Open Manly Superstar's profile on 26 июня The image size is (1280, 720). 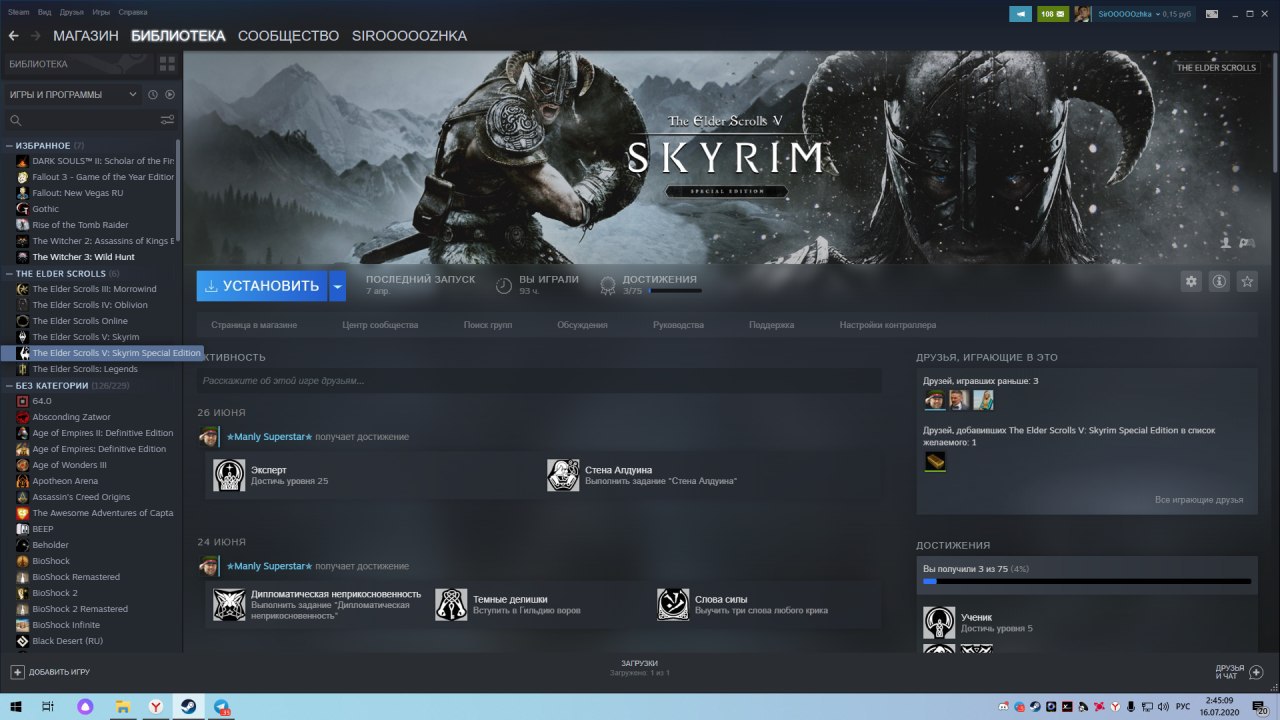(x=269, y=437)
